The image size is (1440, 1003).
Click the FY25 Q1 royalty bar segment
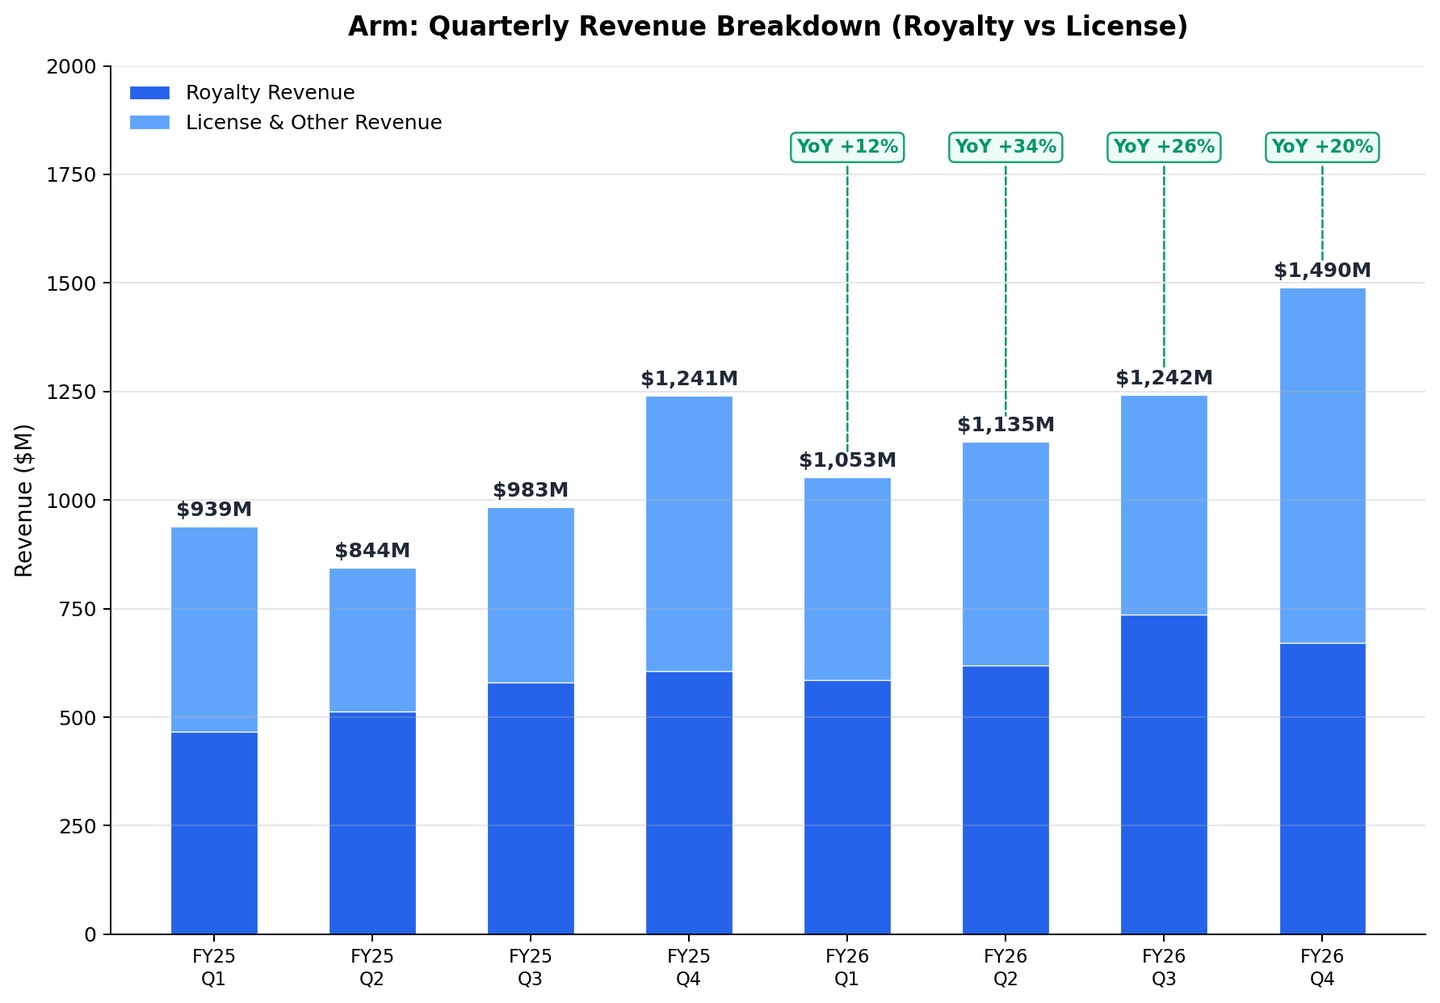tap(214, 833)
